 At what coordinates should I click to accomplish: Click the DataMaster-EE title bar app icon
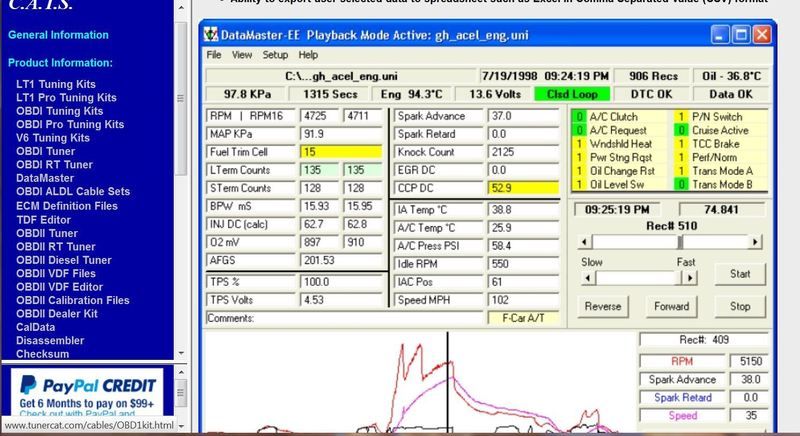211,35
